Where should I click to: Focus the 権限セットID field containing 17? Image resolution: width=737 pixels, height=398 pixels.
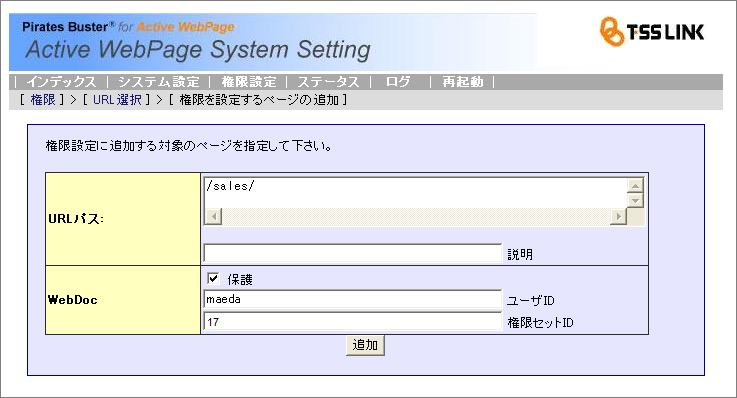pyautogui.click(x=353, y=322)
